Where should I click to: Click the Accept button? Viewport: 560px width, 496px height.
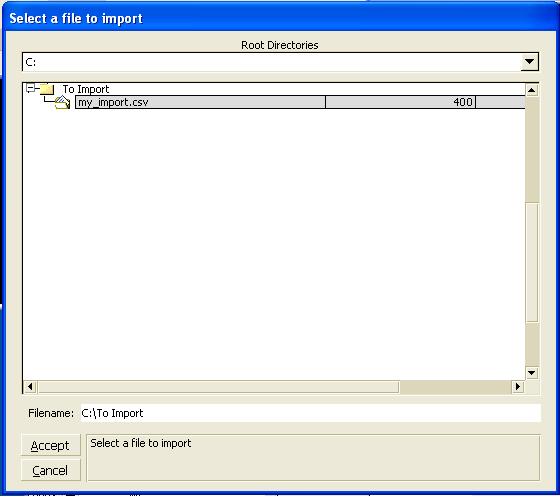(x=50, y=445)
